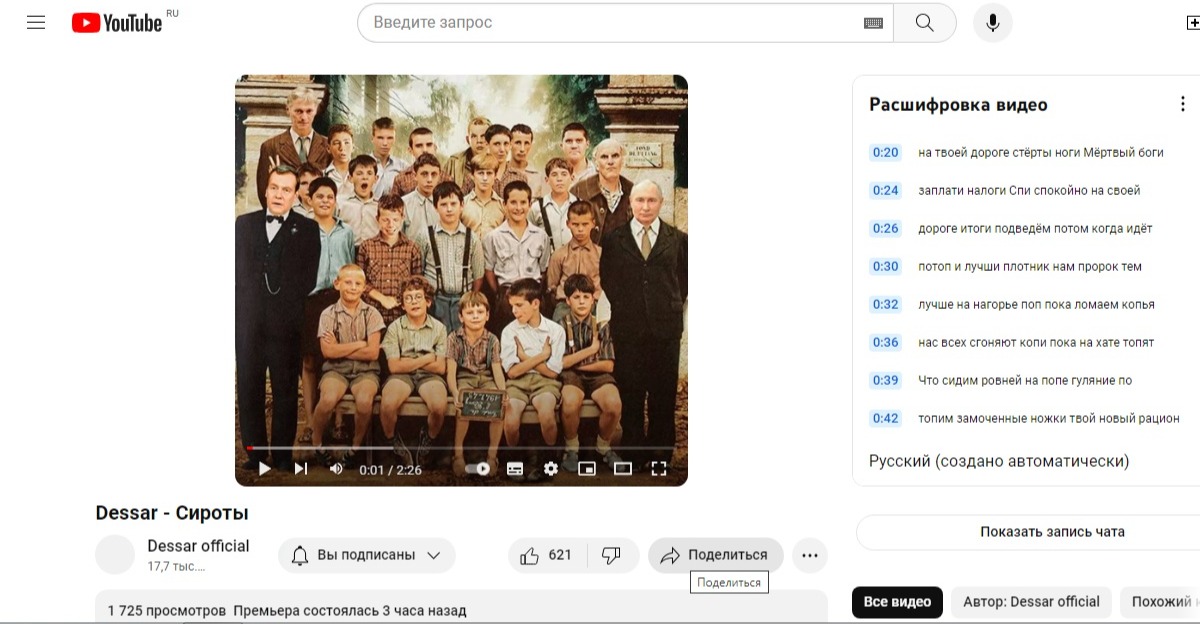Select transcript line 'лучше на нагорье поп'

point(1036,304)
